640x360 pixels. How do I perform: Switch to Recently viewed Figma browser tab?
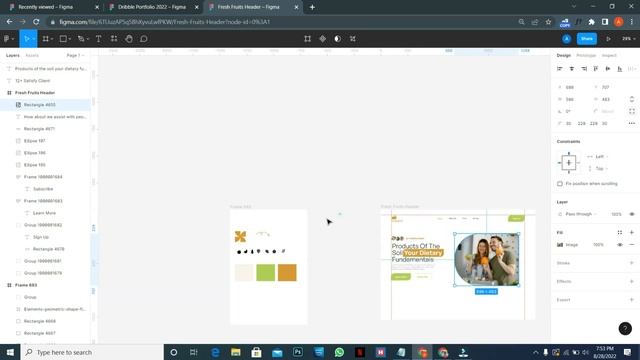pos(51,7)
